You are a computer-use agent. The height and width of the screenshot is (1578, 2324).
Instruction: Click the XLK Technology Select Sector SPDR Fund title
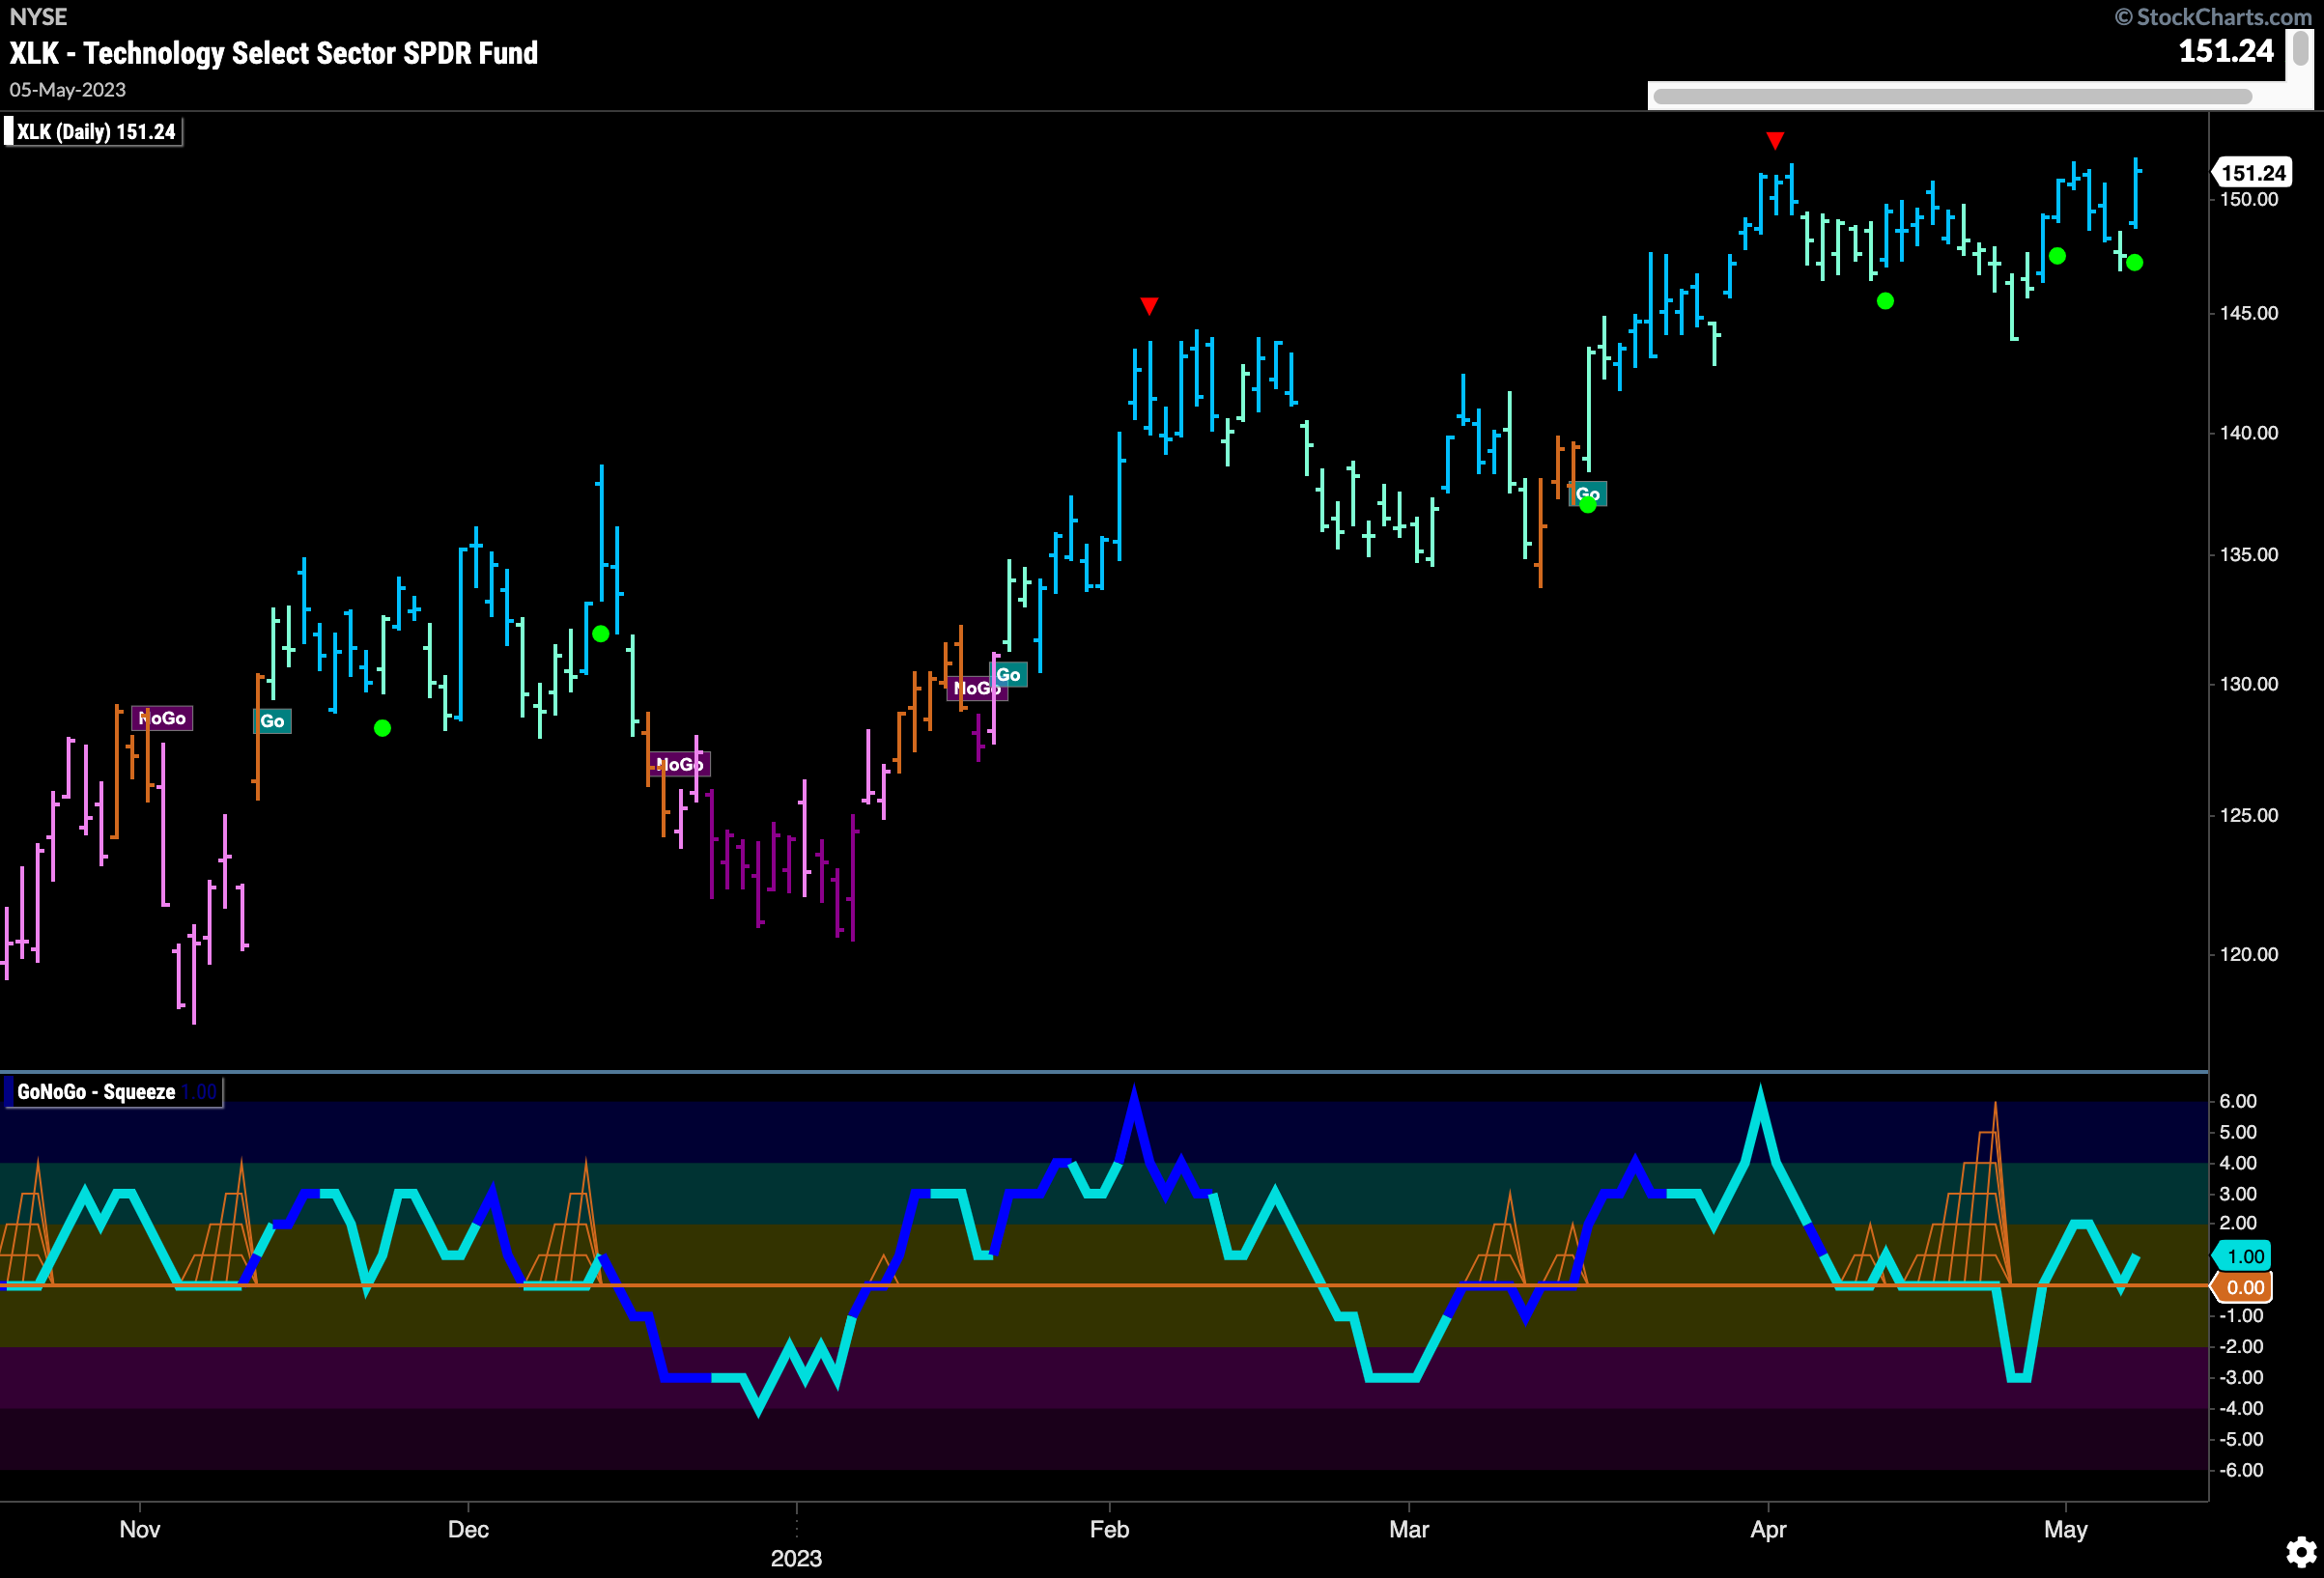(x=274, y=52)
